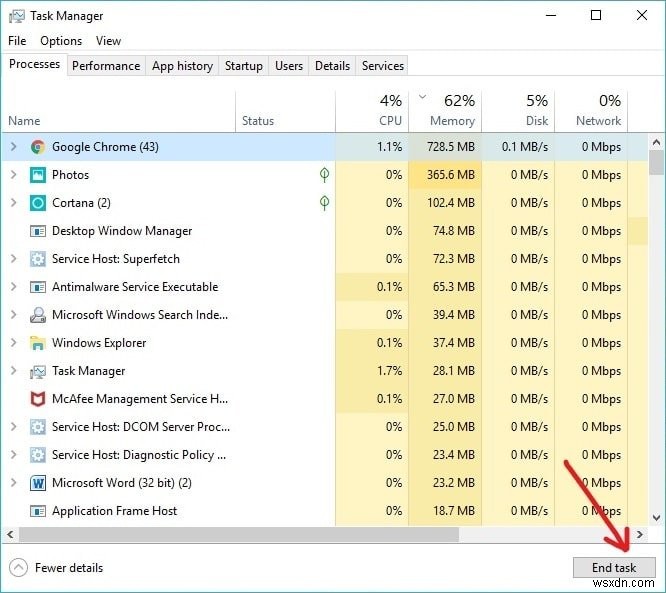Click the 0.1 MB/s disk value
This screenshot has height=593, width=666.
tap(525, 147)
